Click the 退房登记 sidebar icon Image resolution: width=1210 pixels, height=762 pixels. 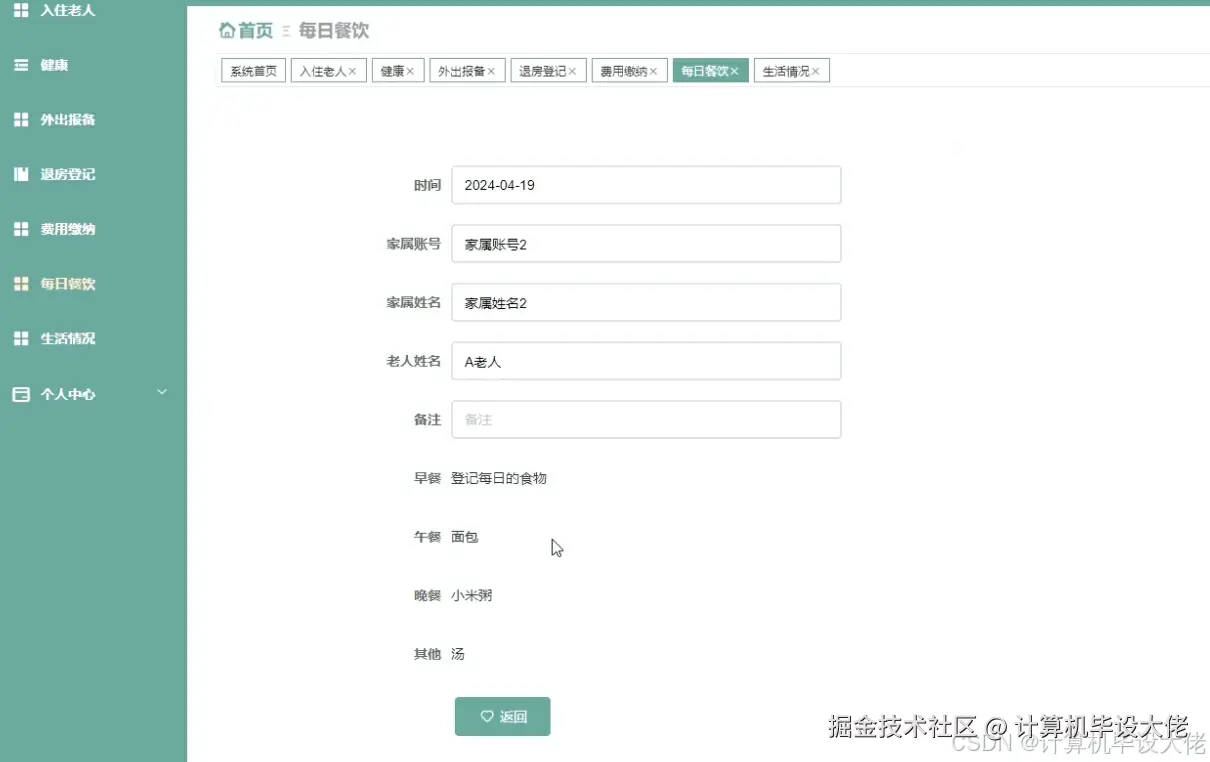[21, 174]
